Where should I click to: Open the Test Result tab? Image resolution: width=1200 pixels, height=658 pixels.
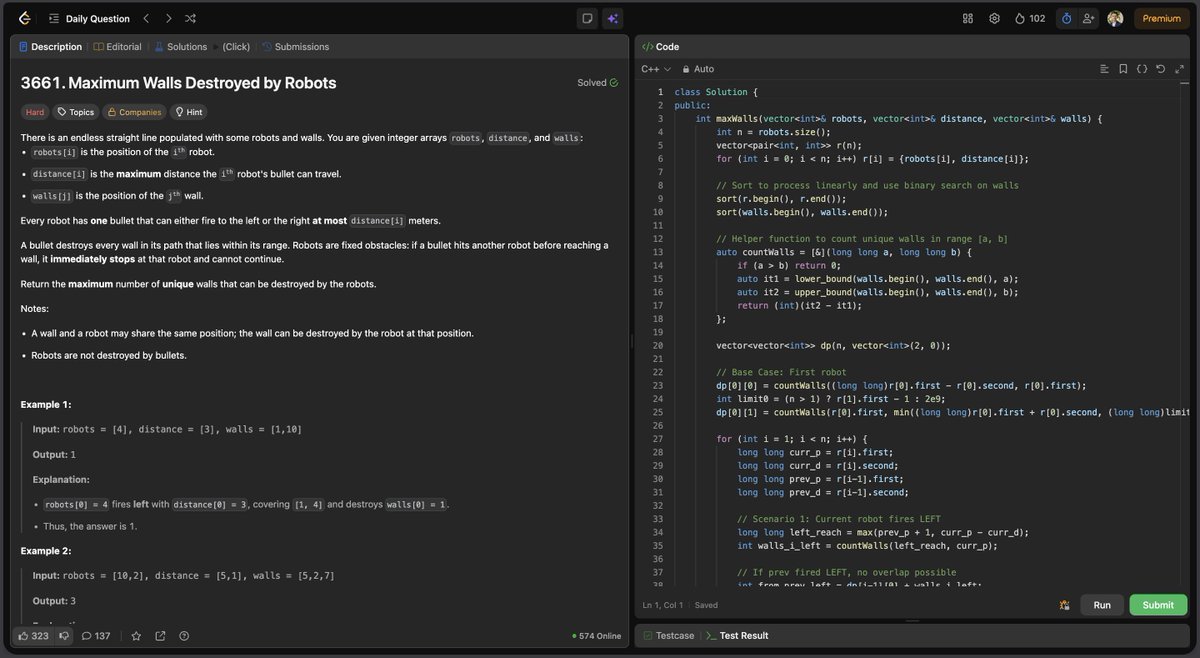pyautogui.click(x=737, y=636)
